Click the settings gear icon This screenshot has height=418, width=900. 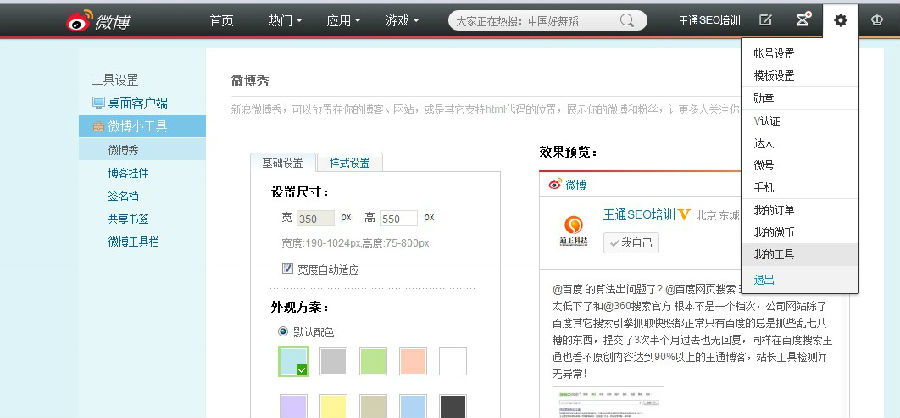[840, 20]
